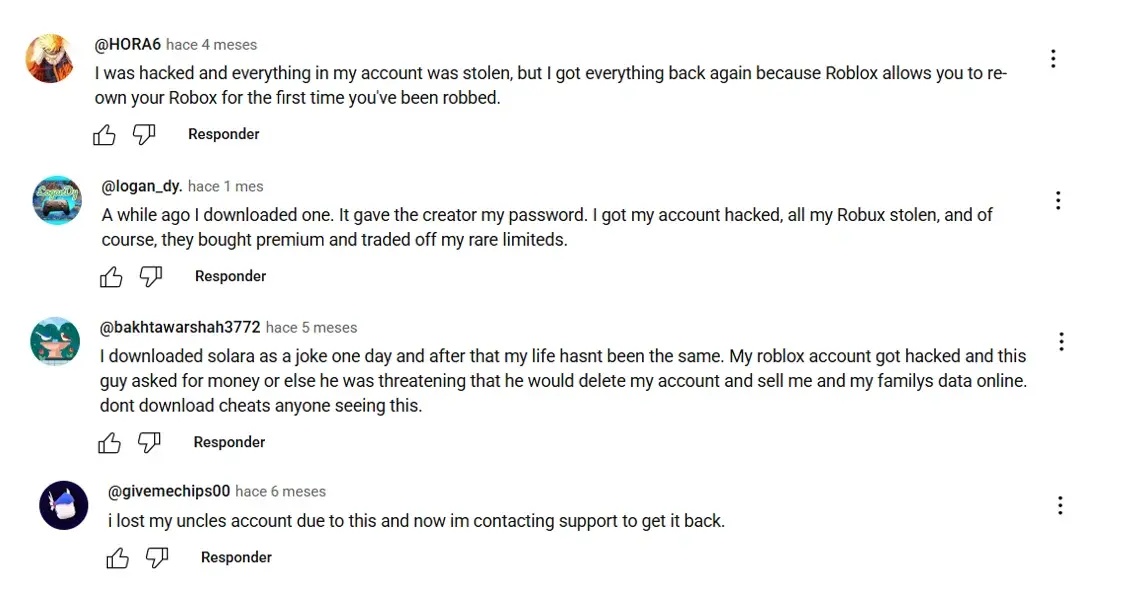Like the comment by @HORA6
This screenshot has height=607, width=1121.
[x=104, y=135]
